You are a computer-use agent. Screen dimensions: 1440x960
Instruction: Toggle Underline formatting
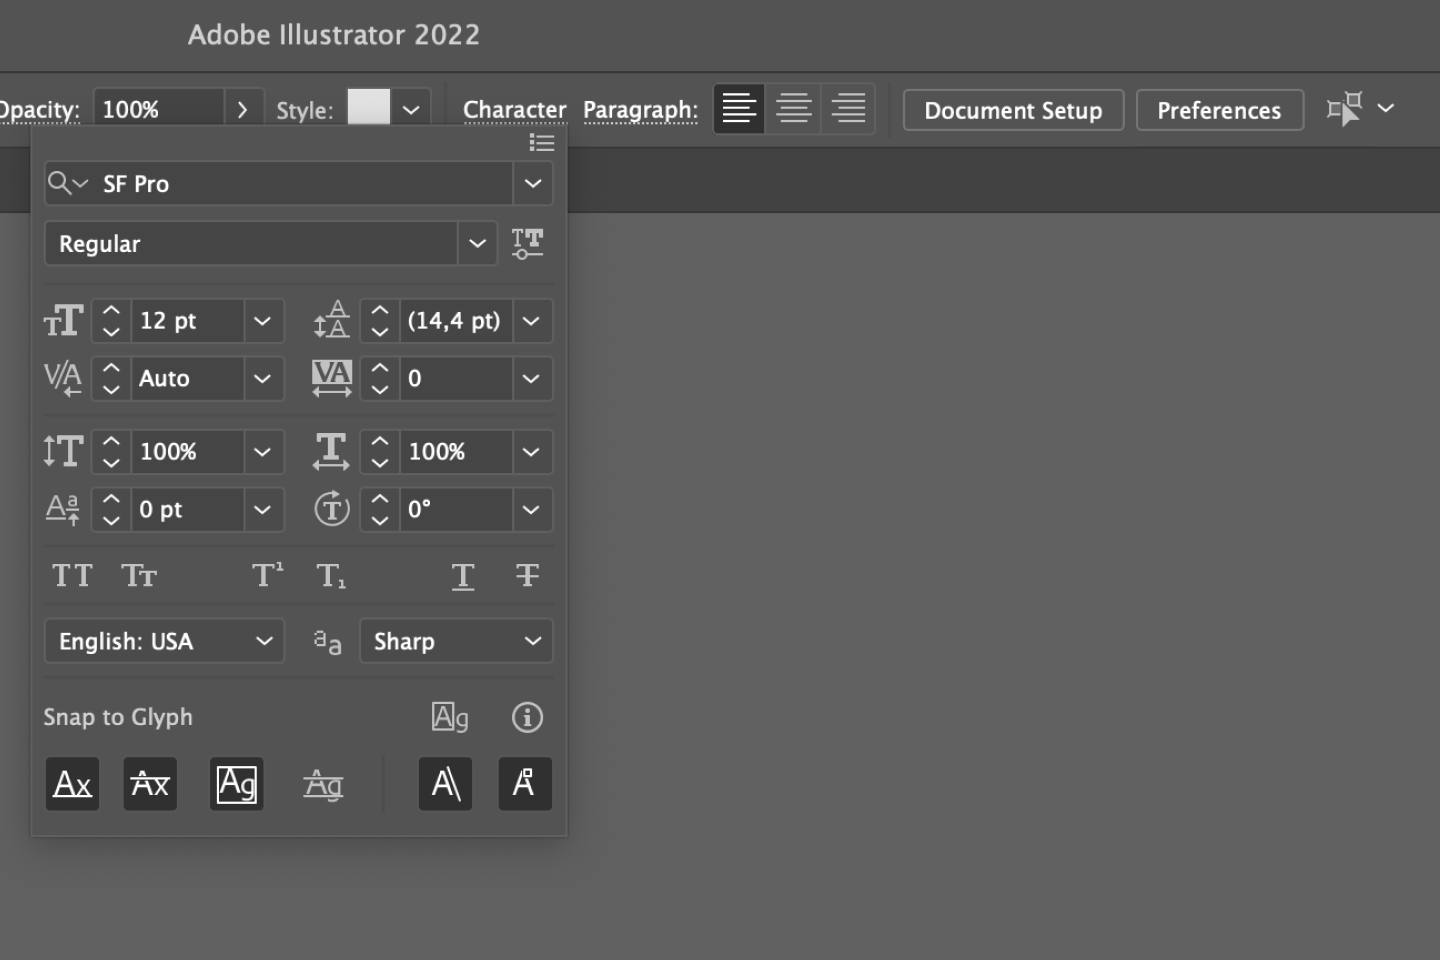(x=462, y=576)
